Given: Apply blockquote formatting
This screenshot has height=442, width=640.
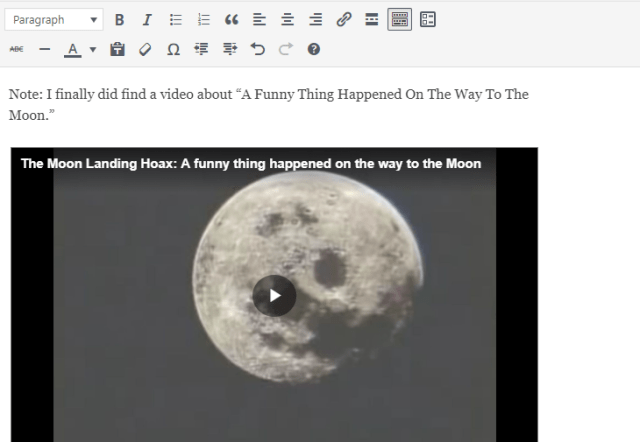Looking at the screenshot, I should 232,20.
